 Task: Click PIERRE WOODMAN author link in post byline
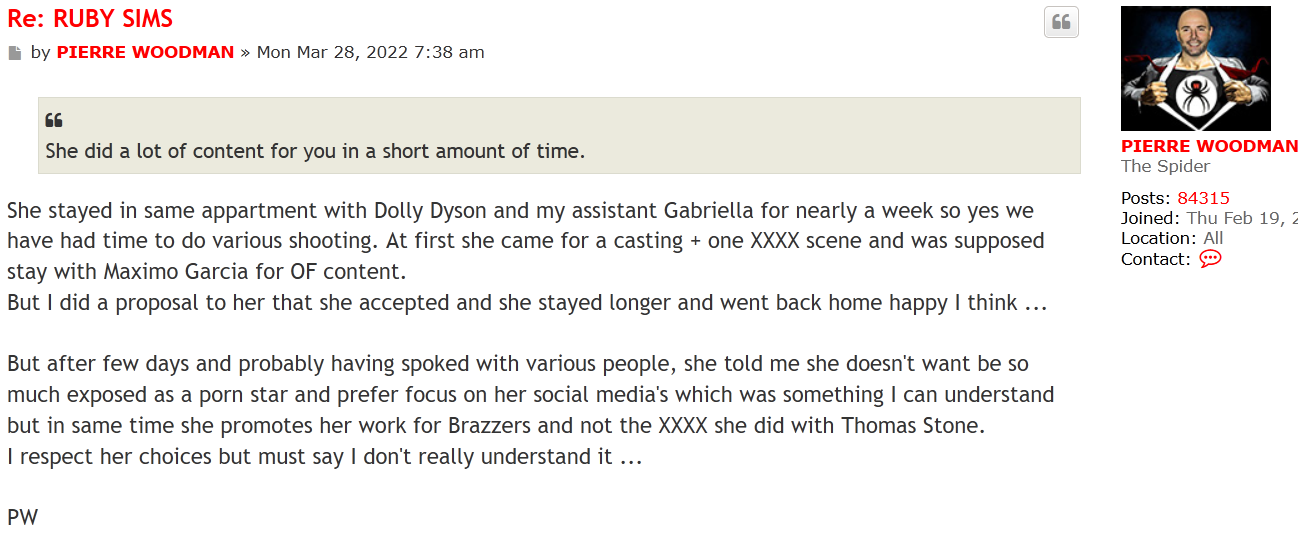[145, 52]
